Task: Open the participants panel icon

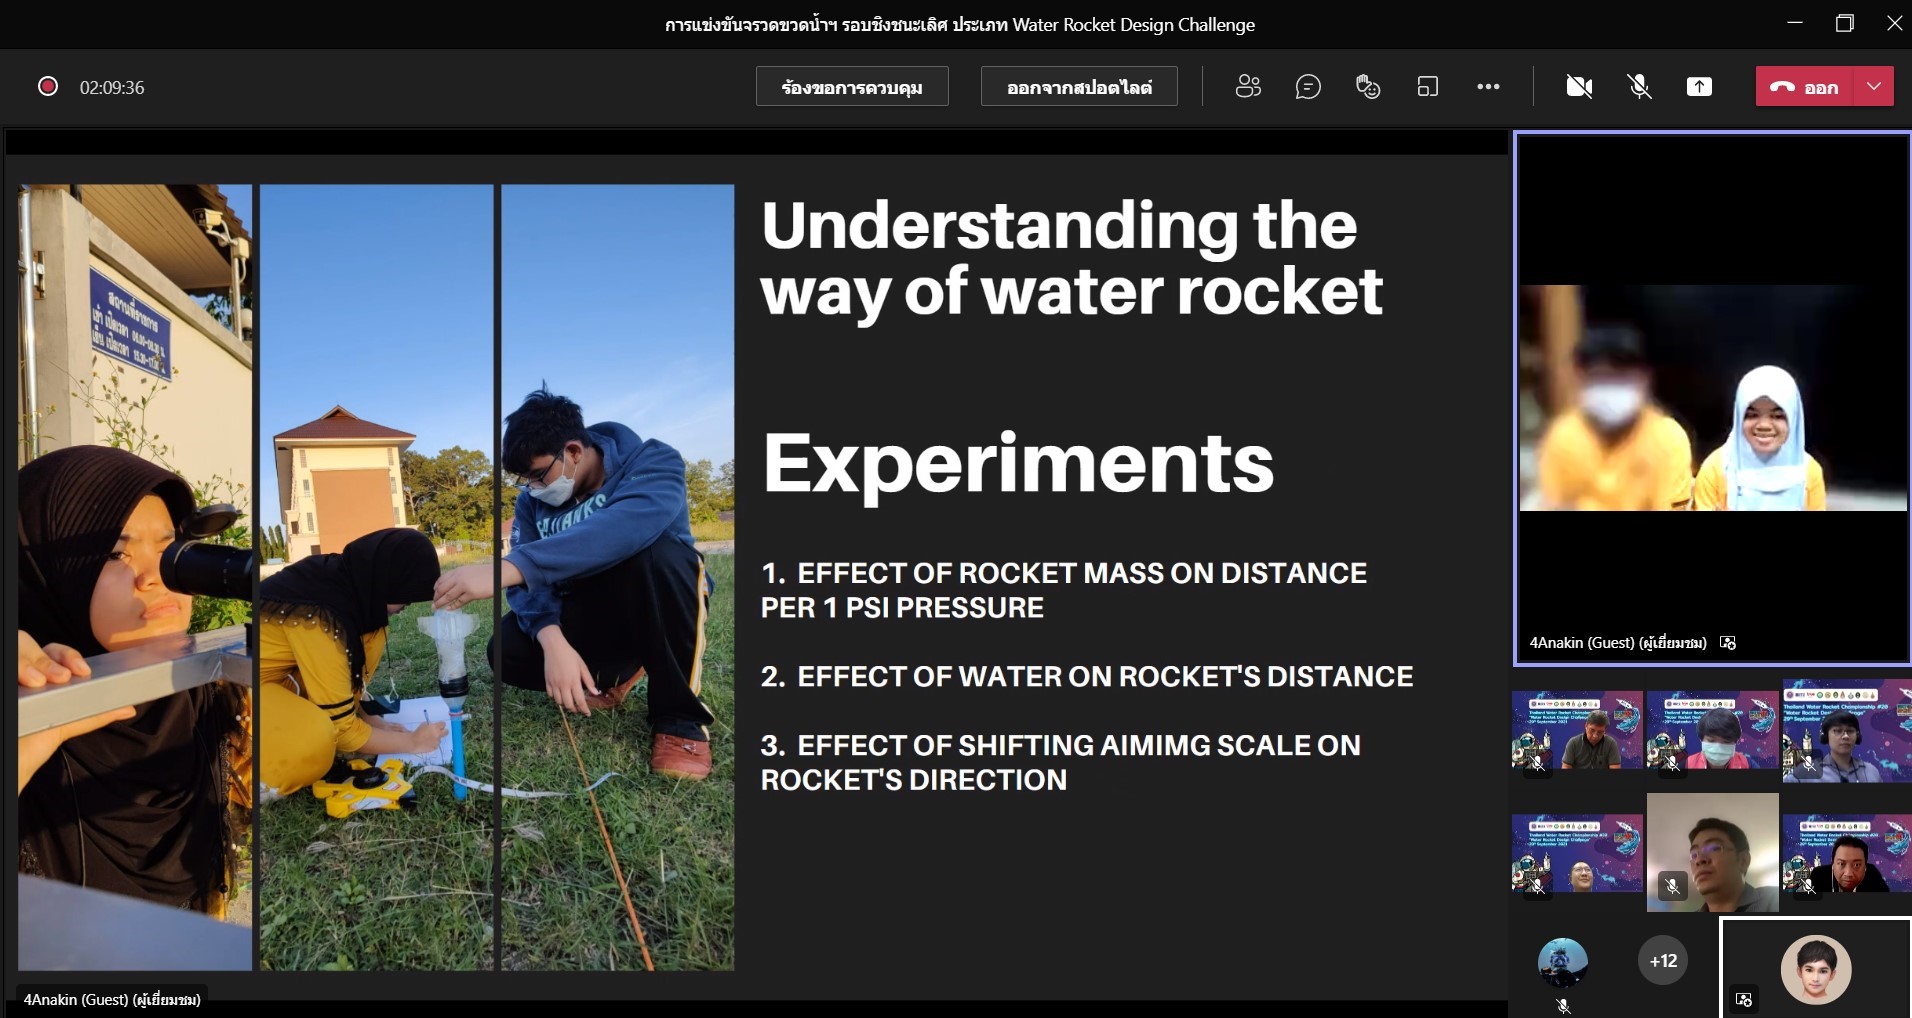Action: pos(1248,87)
